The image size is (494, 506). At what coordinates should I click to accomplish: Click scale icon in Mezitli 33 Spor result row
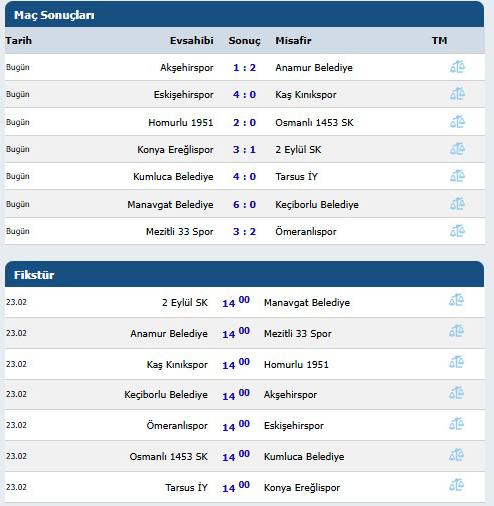point(457,231)
